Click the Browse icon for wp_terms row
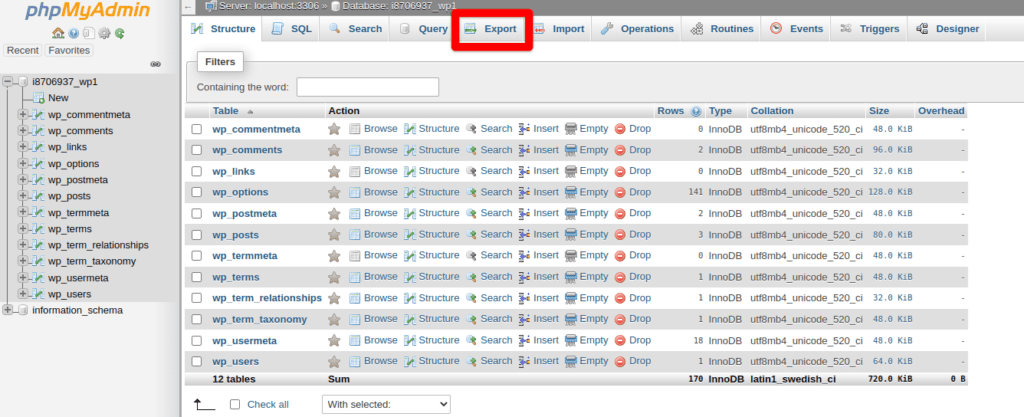This screenshot has width=1024, height=417. tap(355, 277)
